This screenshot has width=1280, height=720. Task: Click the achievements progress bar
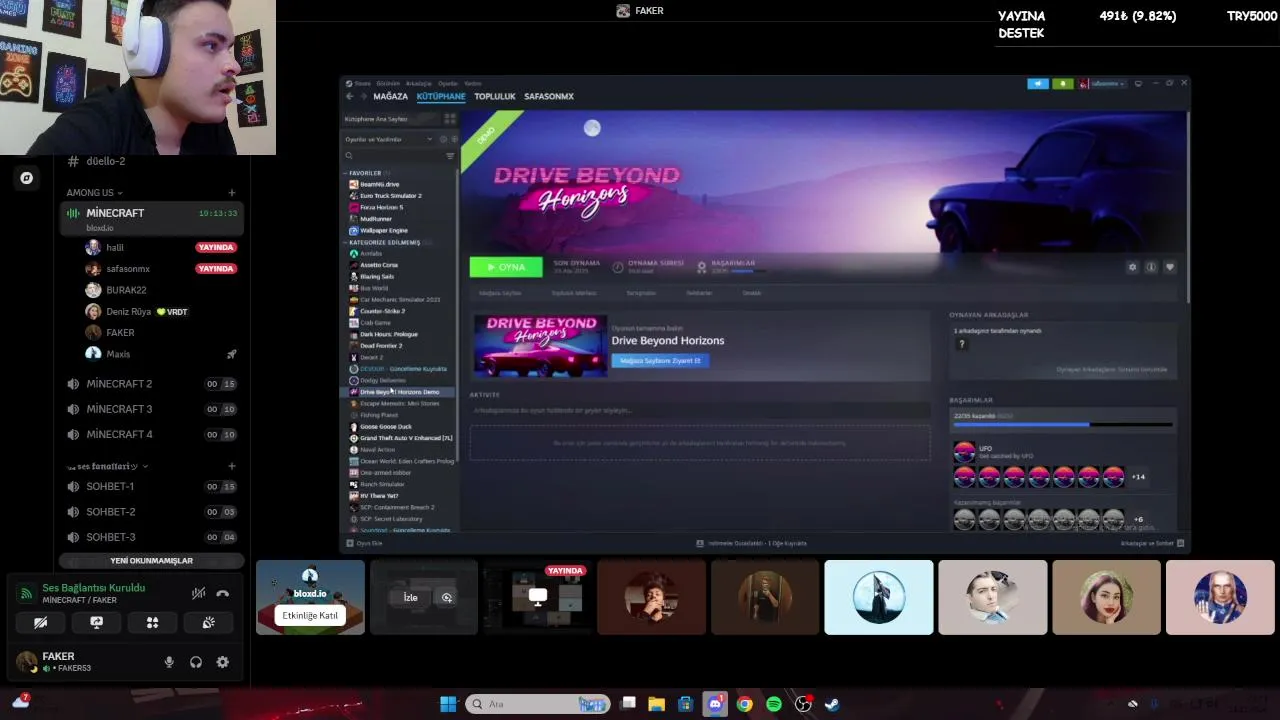1061,425
